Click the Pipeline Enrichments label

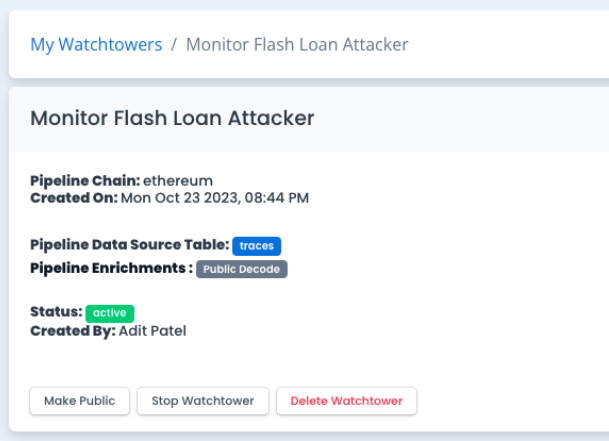coord(110,268)
